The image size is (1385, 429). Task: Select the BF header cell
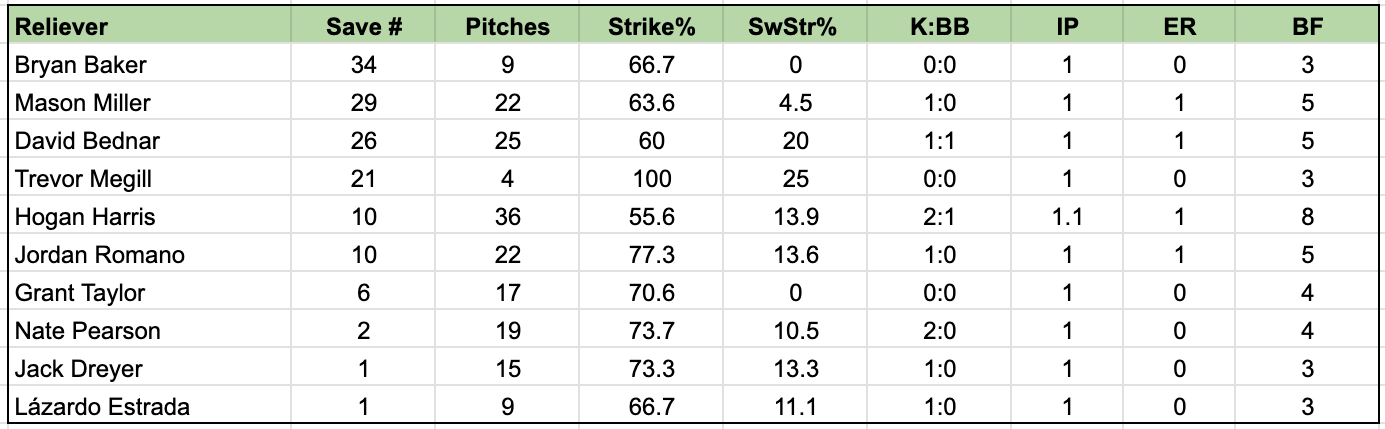(x=1307, y=27)
